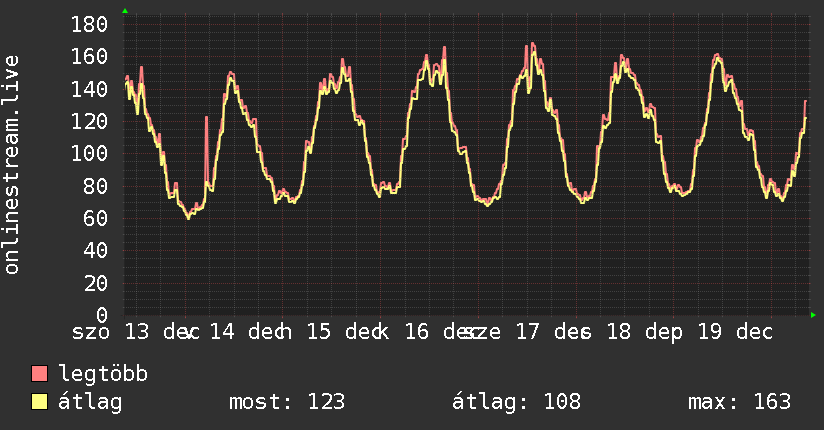Click the 120 y-axis label
This screenshot has height=430, width=824.
click(89, 121)
